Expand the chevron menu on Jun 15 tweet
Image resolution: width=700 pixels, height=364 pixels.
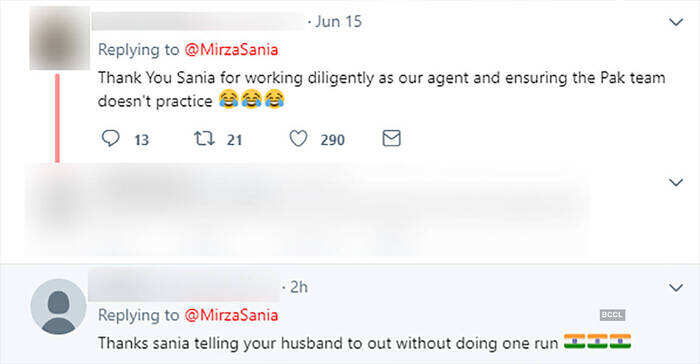pyautogui.click(x=676, y=22)
